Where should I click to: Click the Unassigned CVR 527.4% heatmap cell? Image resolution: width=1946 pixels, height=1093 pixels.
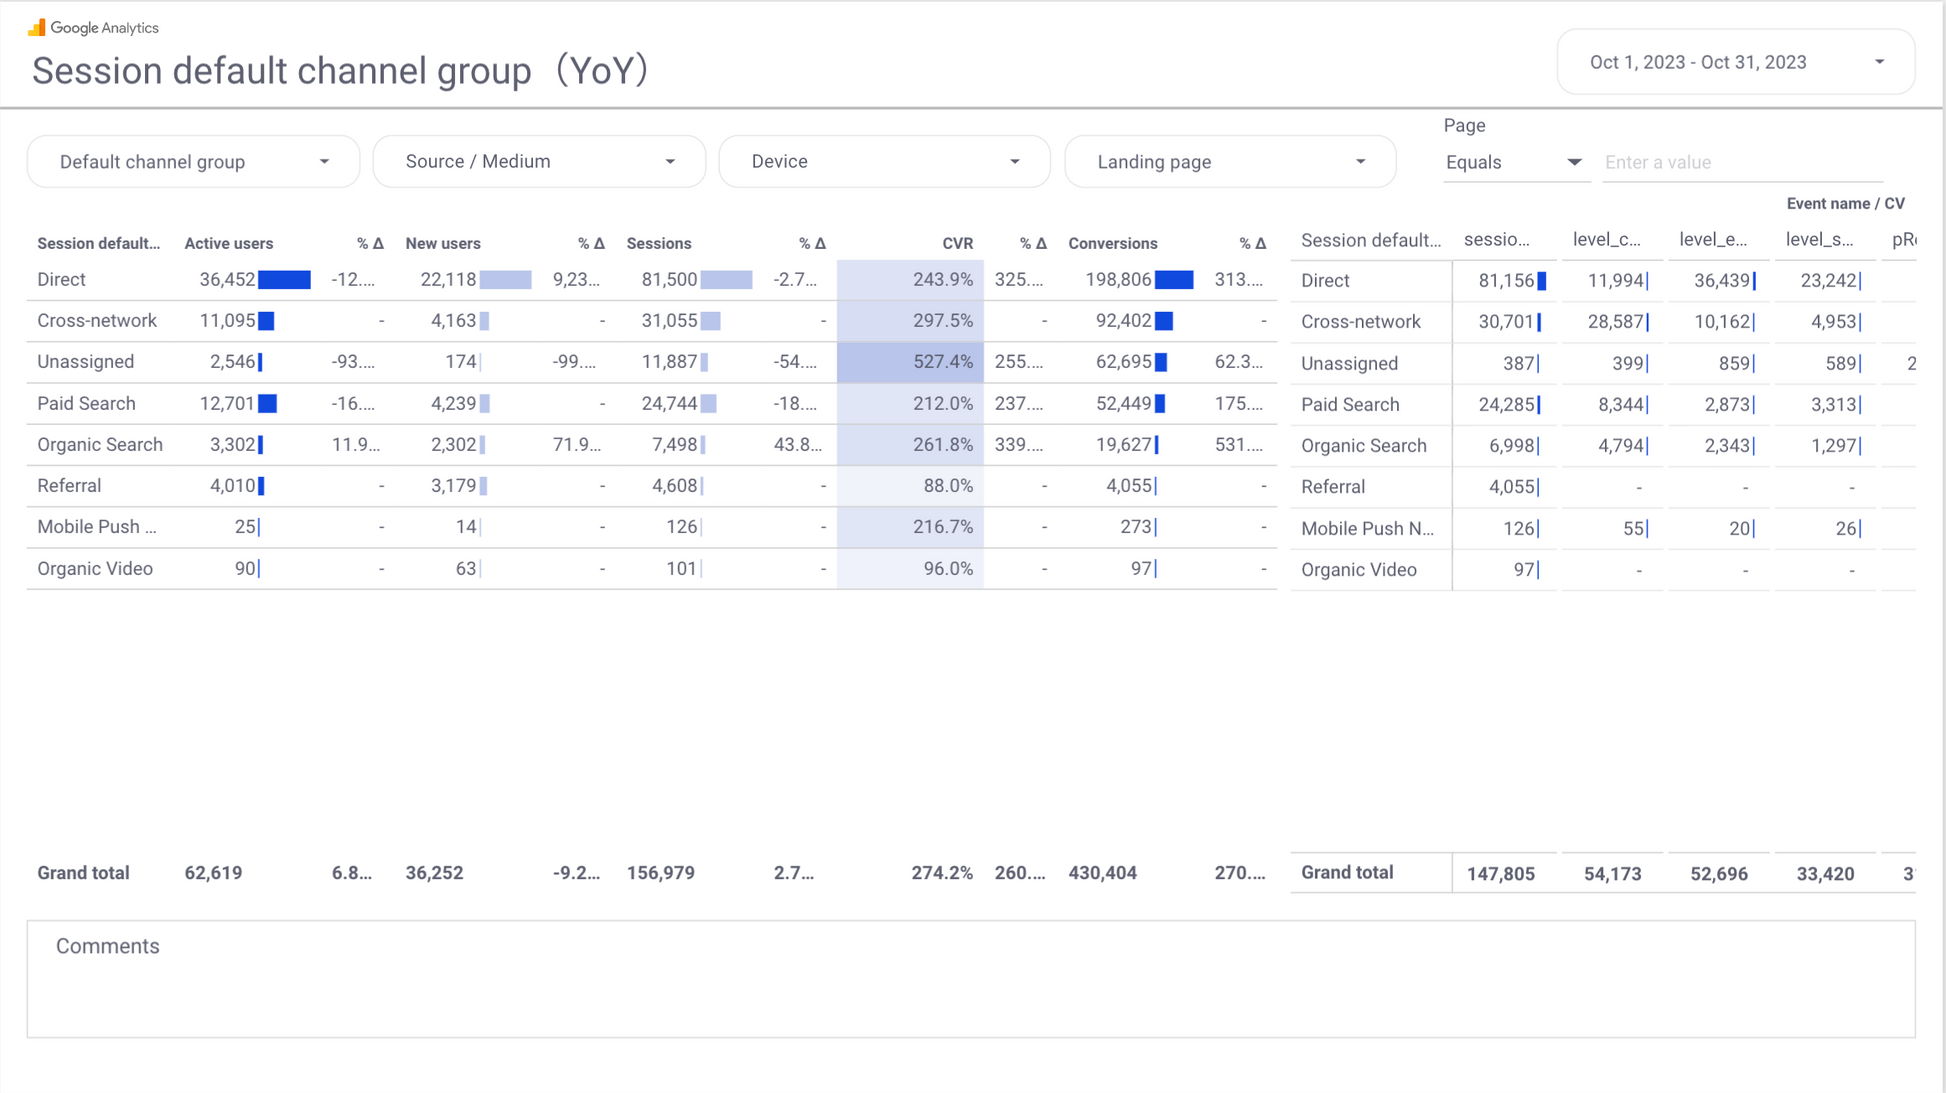click(910, 362)
